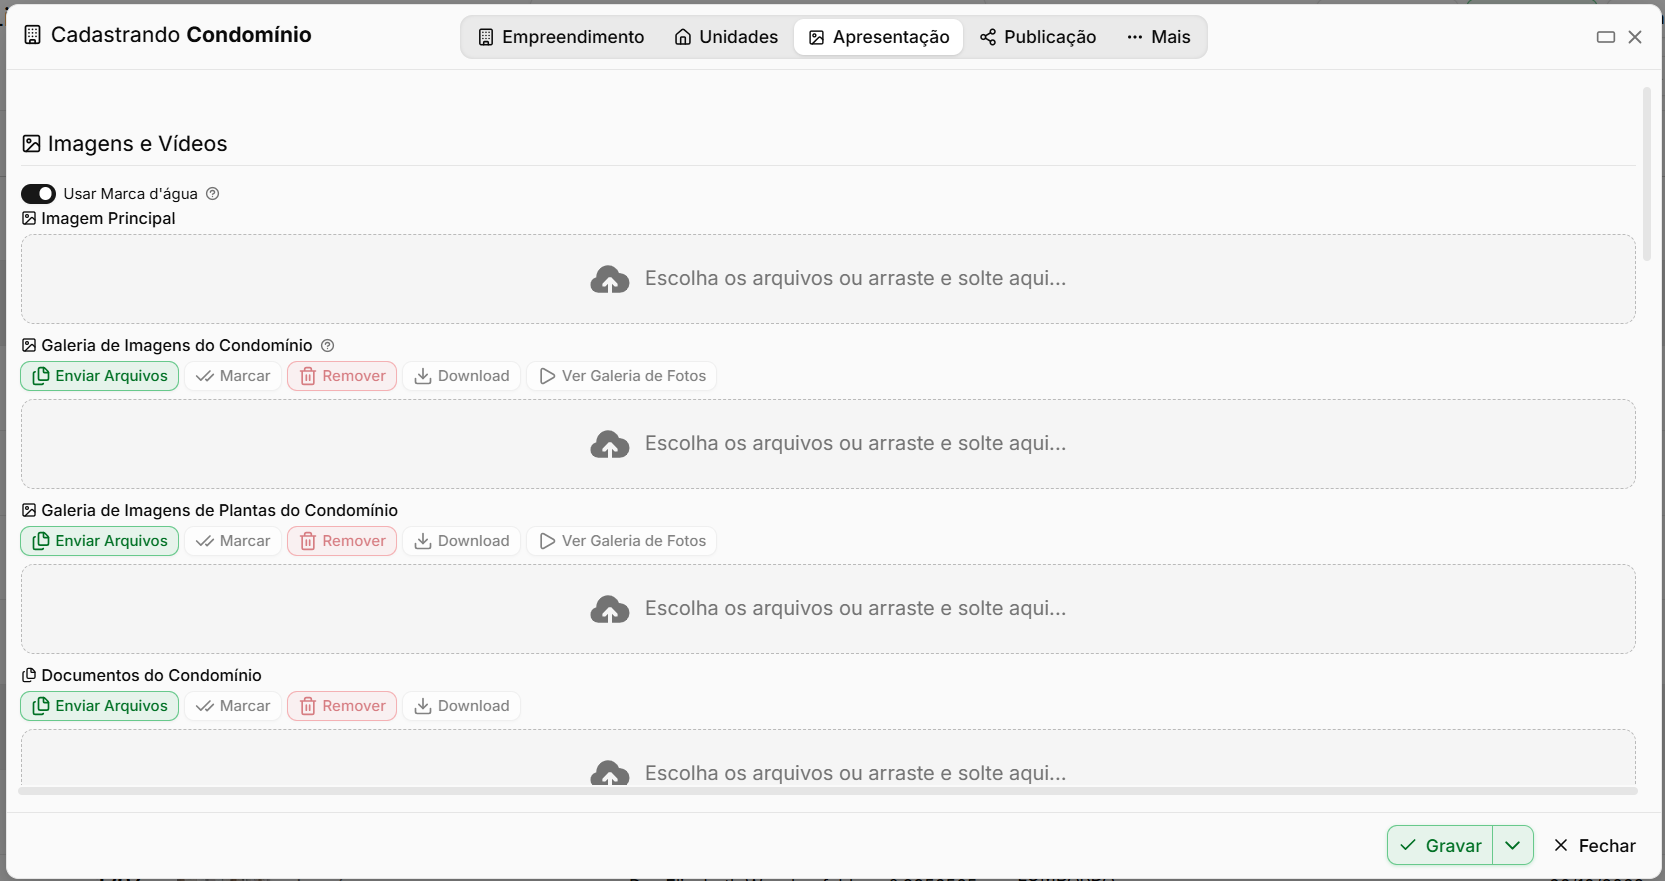Toggle the Usar Marca d'água switch
The image size is (1665, 881).
[38, 194]
